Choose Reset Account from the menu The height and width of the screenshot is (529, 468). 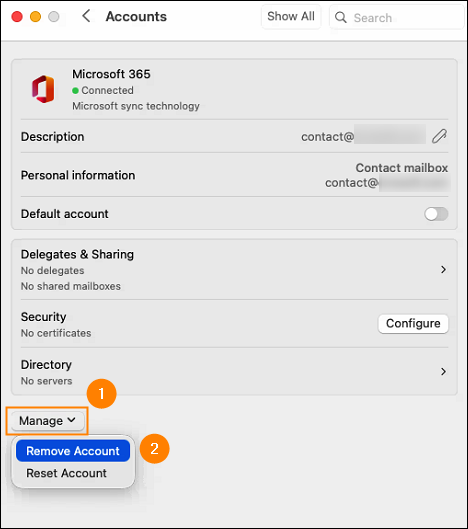(x=66, y=473)
